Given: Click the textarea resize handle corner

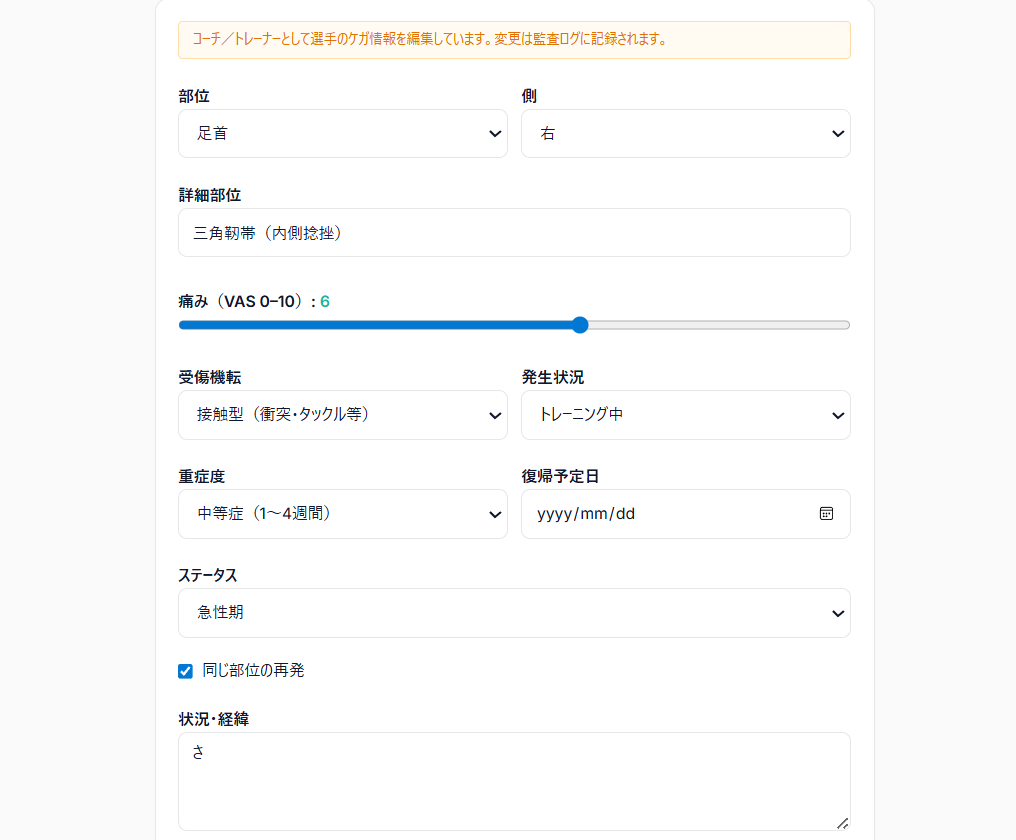Looking at the screenshot, I should click(x=842, y=823).
